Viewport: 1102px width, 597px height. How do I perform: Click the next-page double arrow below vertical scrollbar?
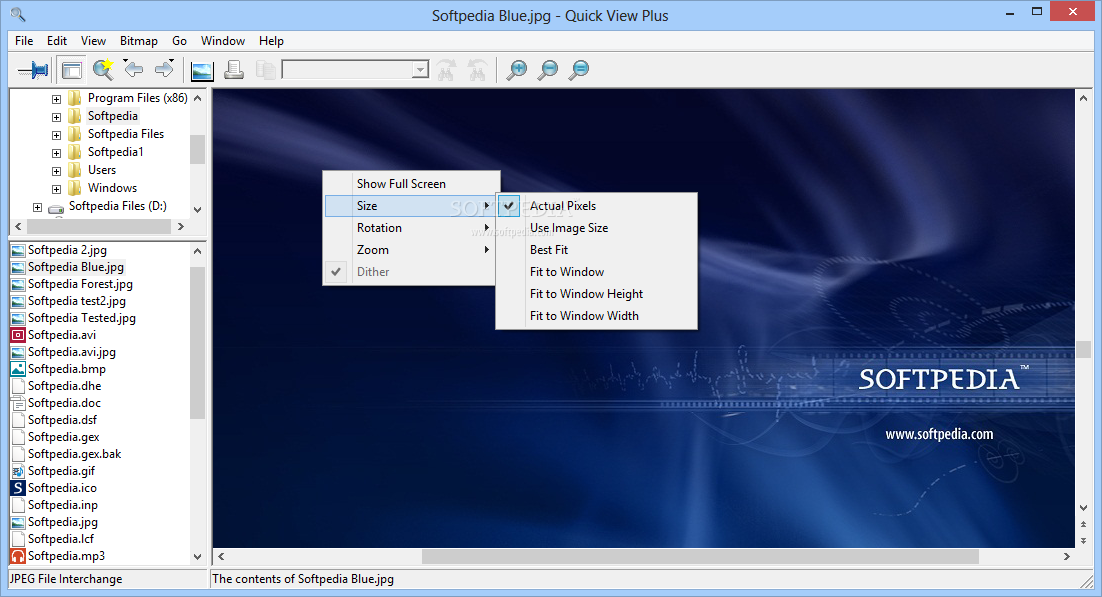coord(1083,540)
